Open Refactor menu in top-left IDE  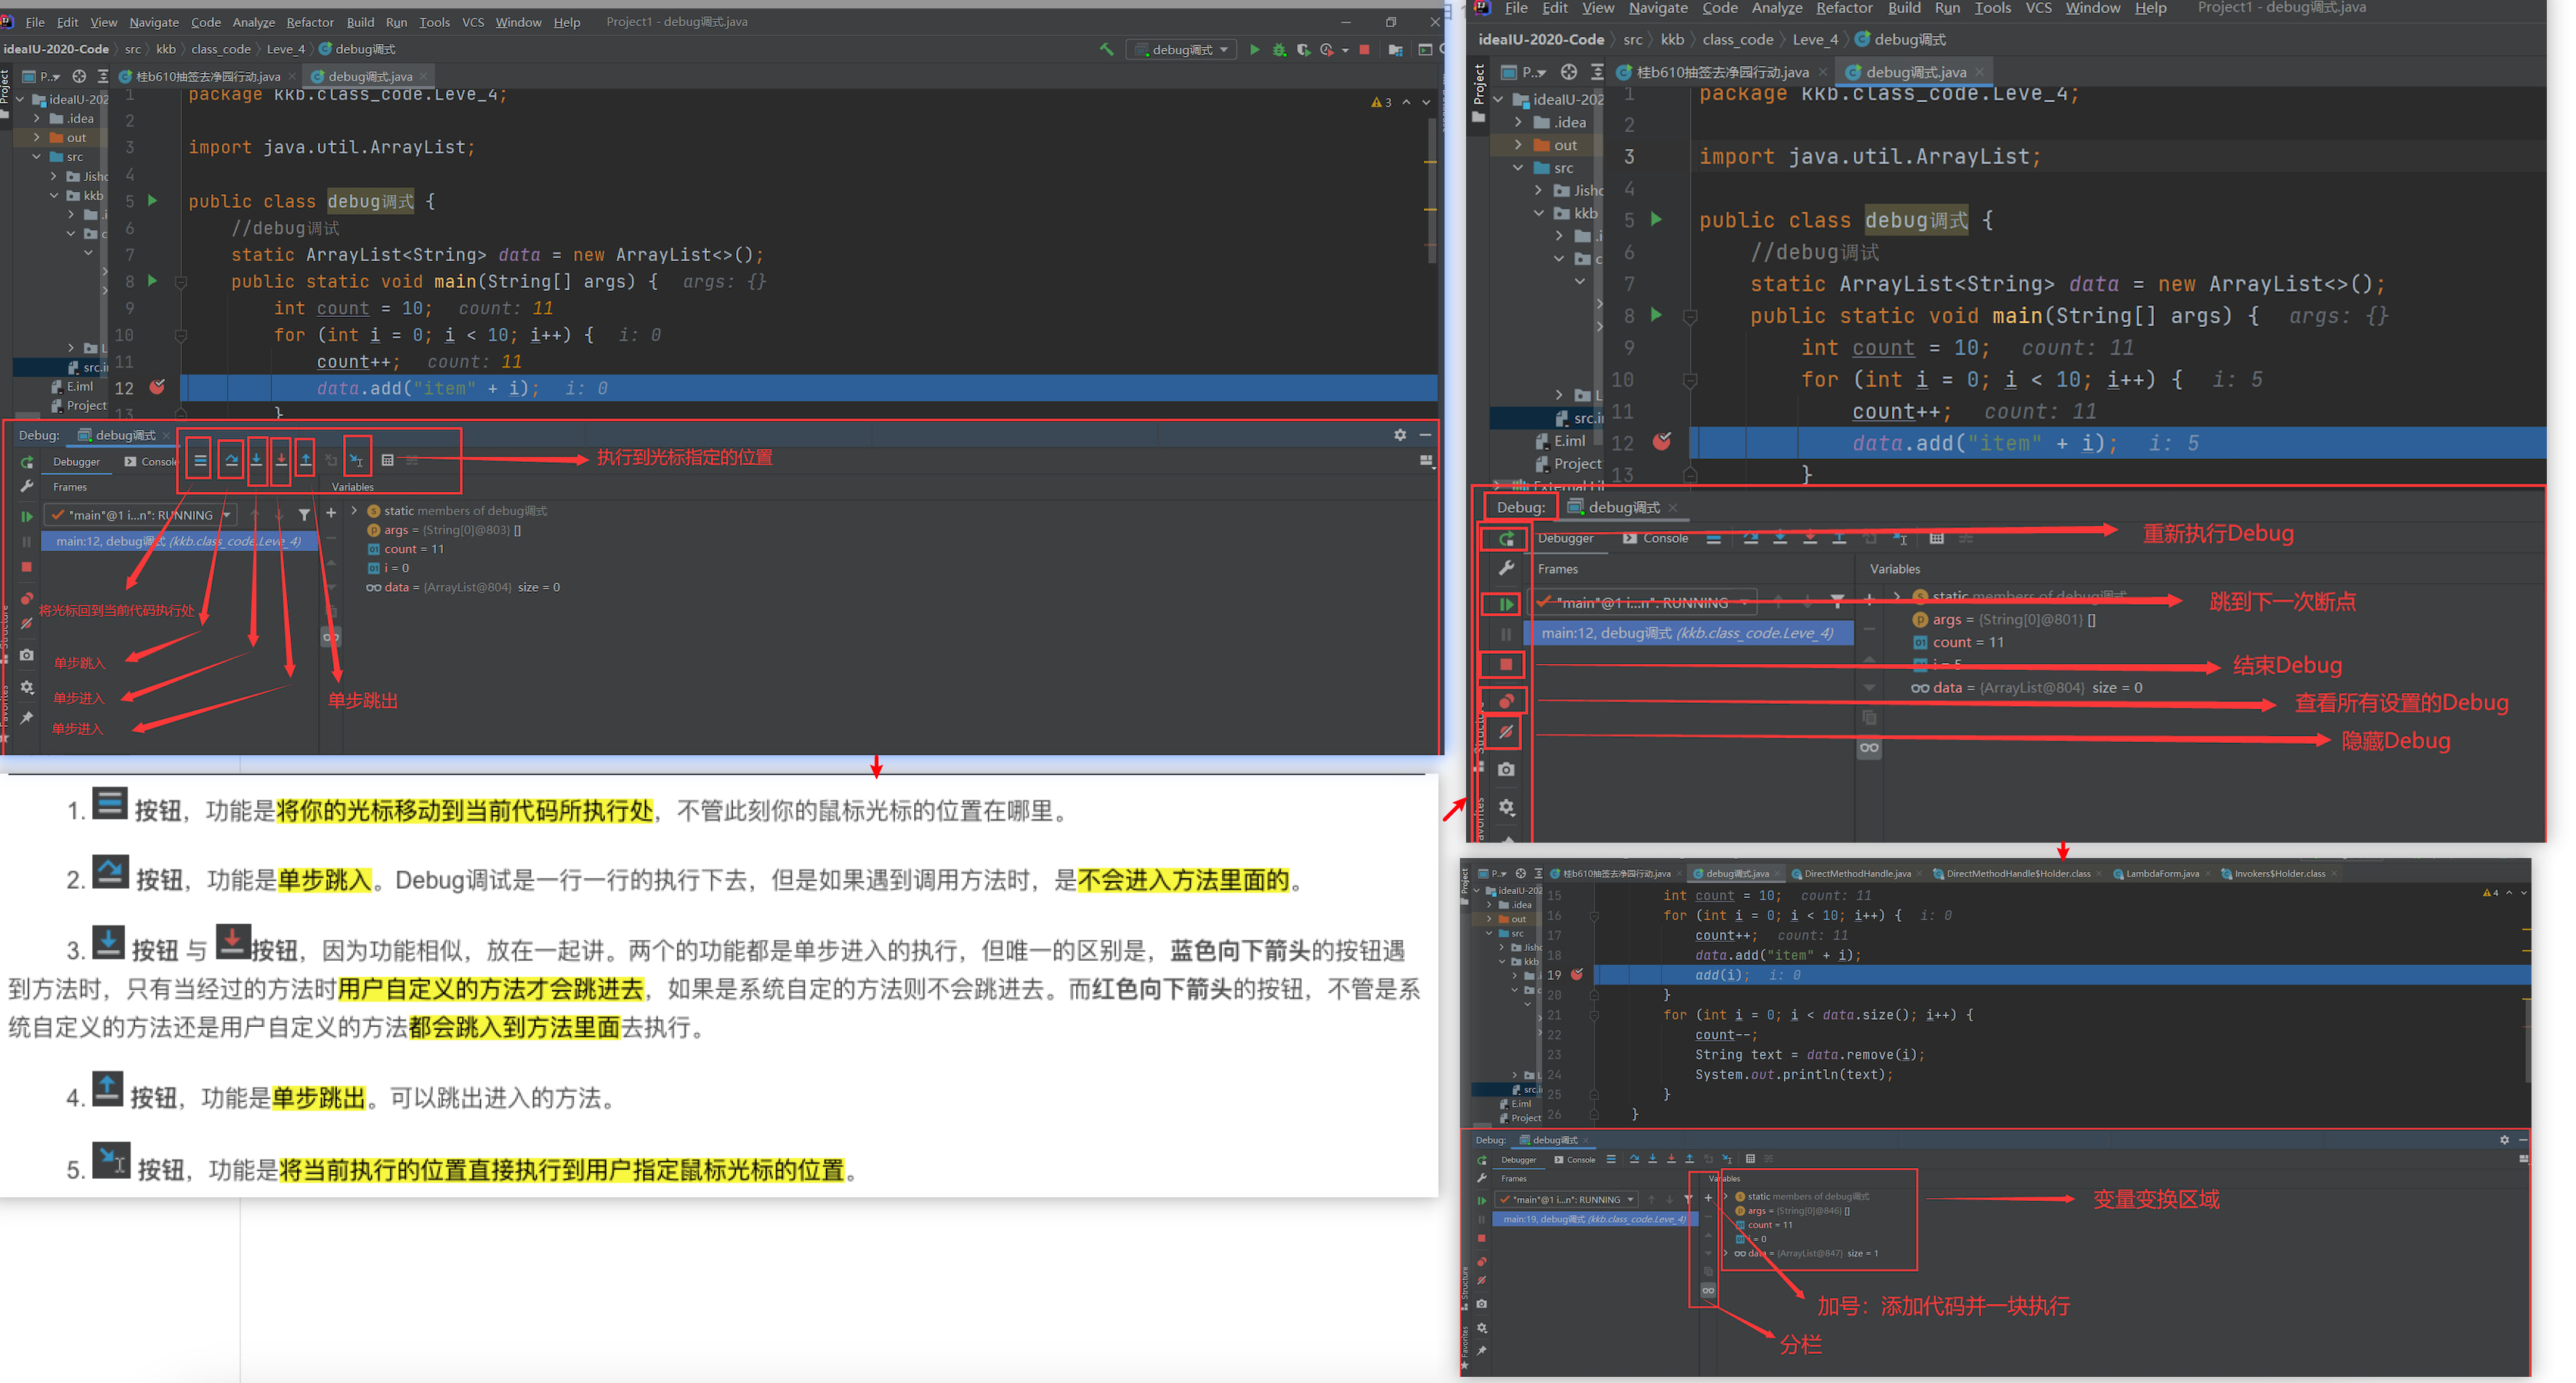tap(310, 22)
